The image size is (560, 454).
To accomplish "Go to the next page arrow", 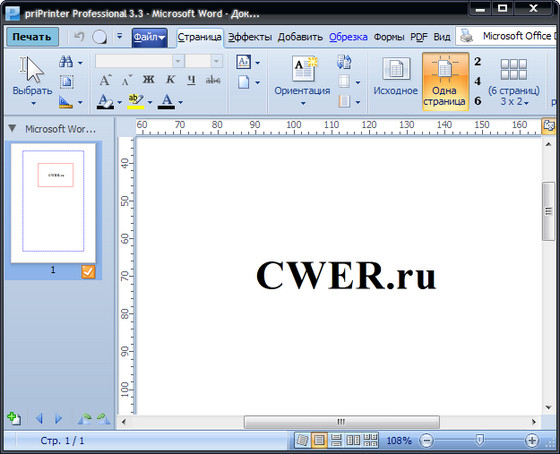I will [x=59, y=418].
